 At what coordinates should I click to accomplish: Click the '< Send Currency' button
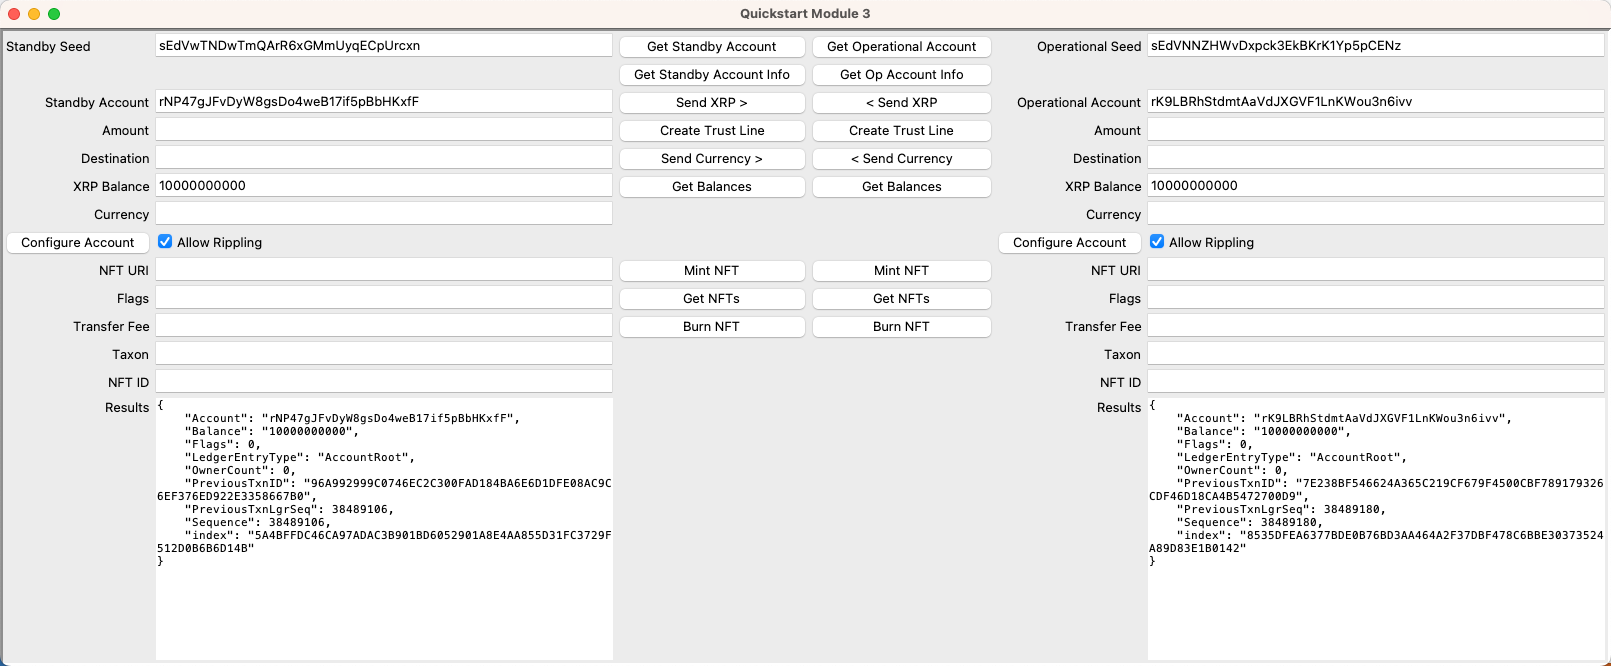(901, 159)
